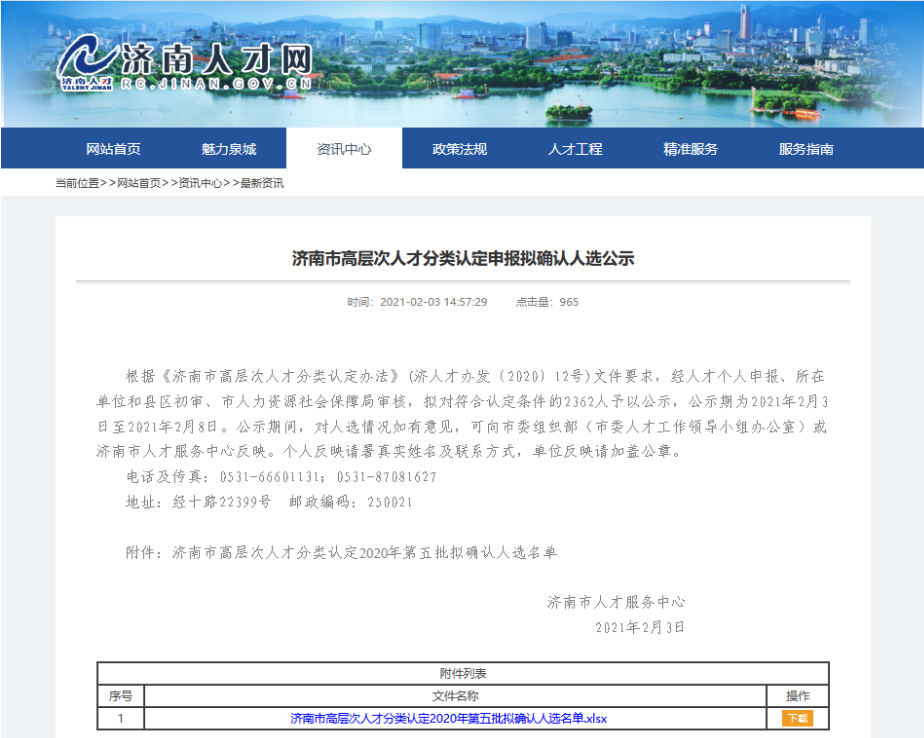The height and width of the screenshot is (738, 924).
Task: Select the 资讯中心 navigation tab
Action: (344, 149)
